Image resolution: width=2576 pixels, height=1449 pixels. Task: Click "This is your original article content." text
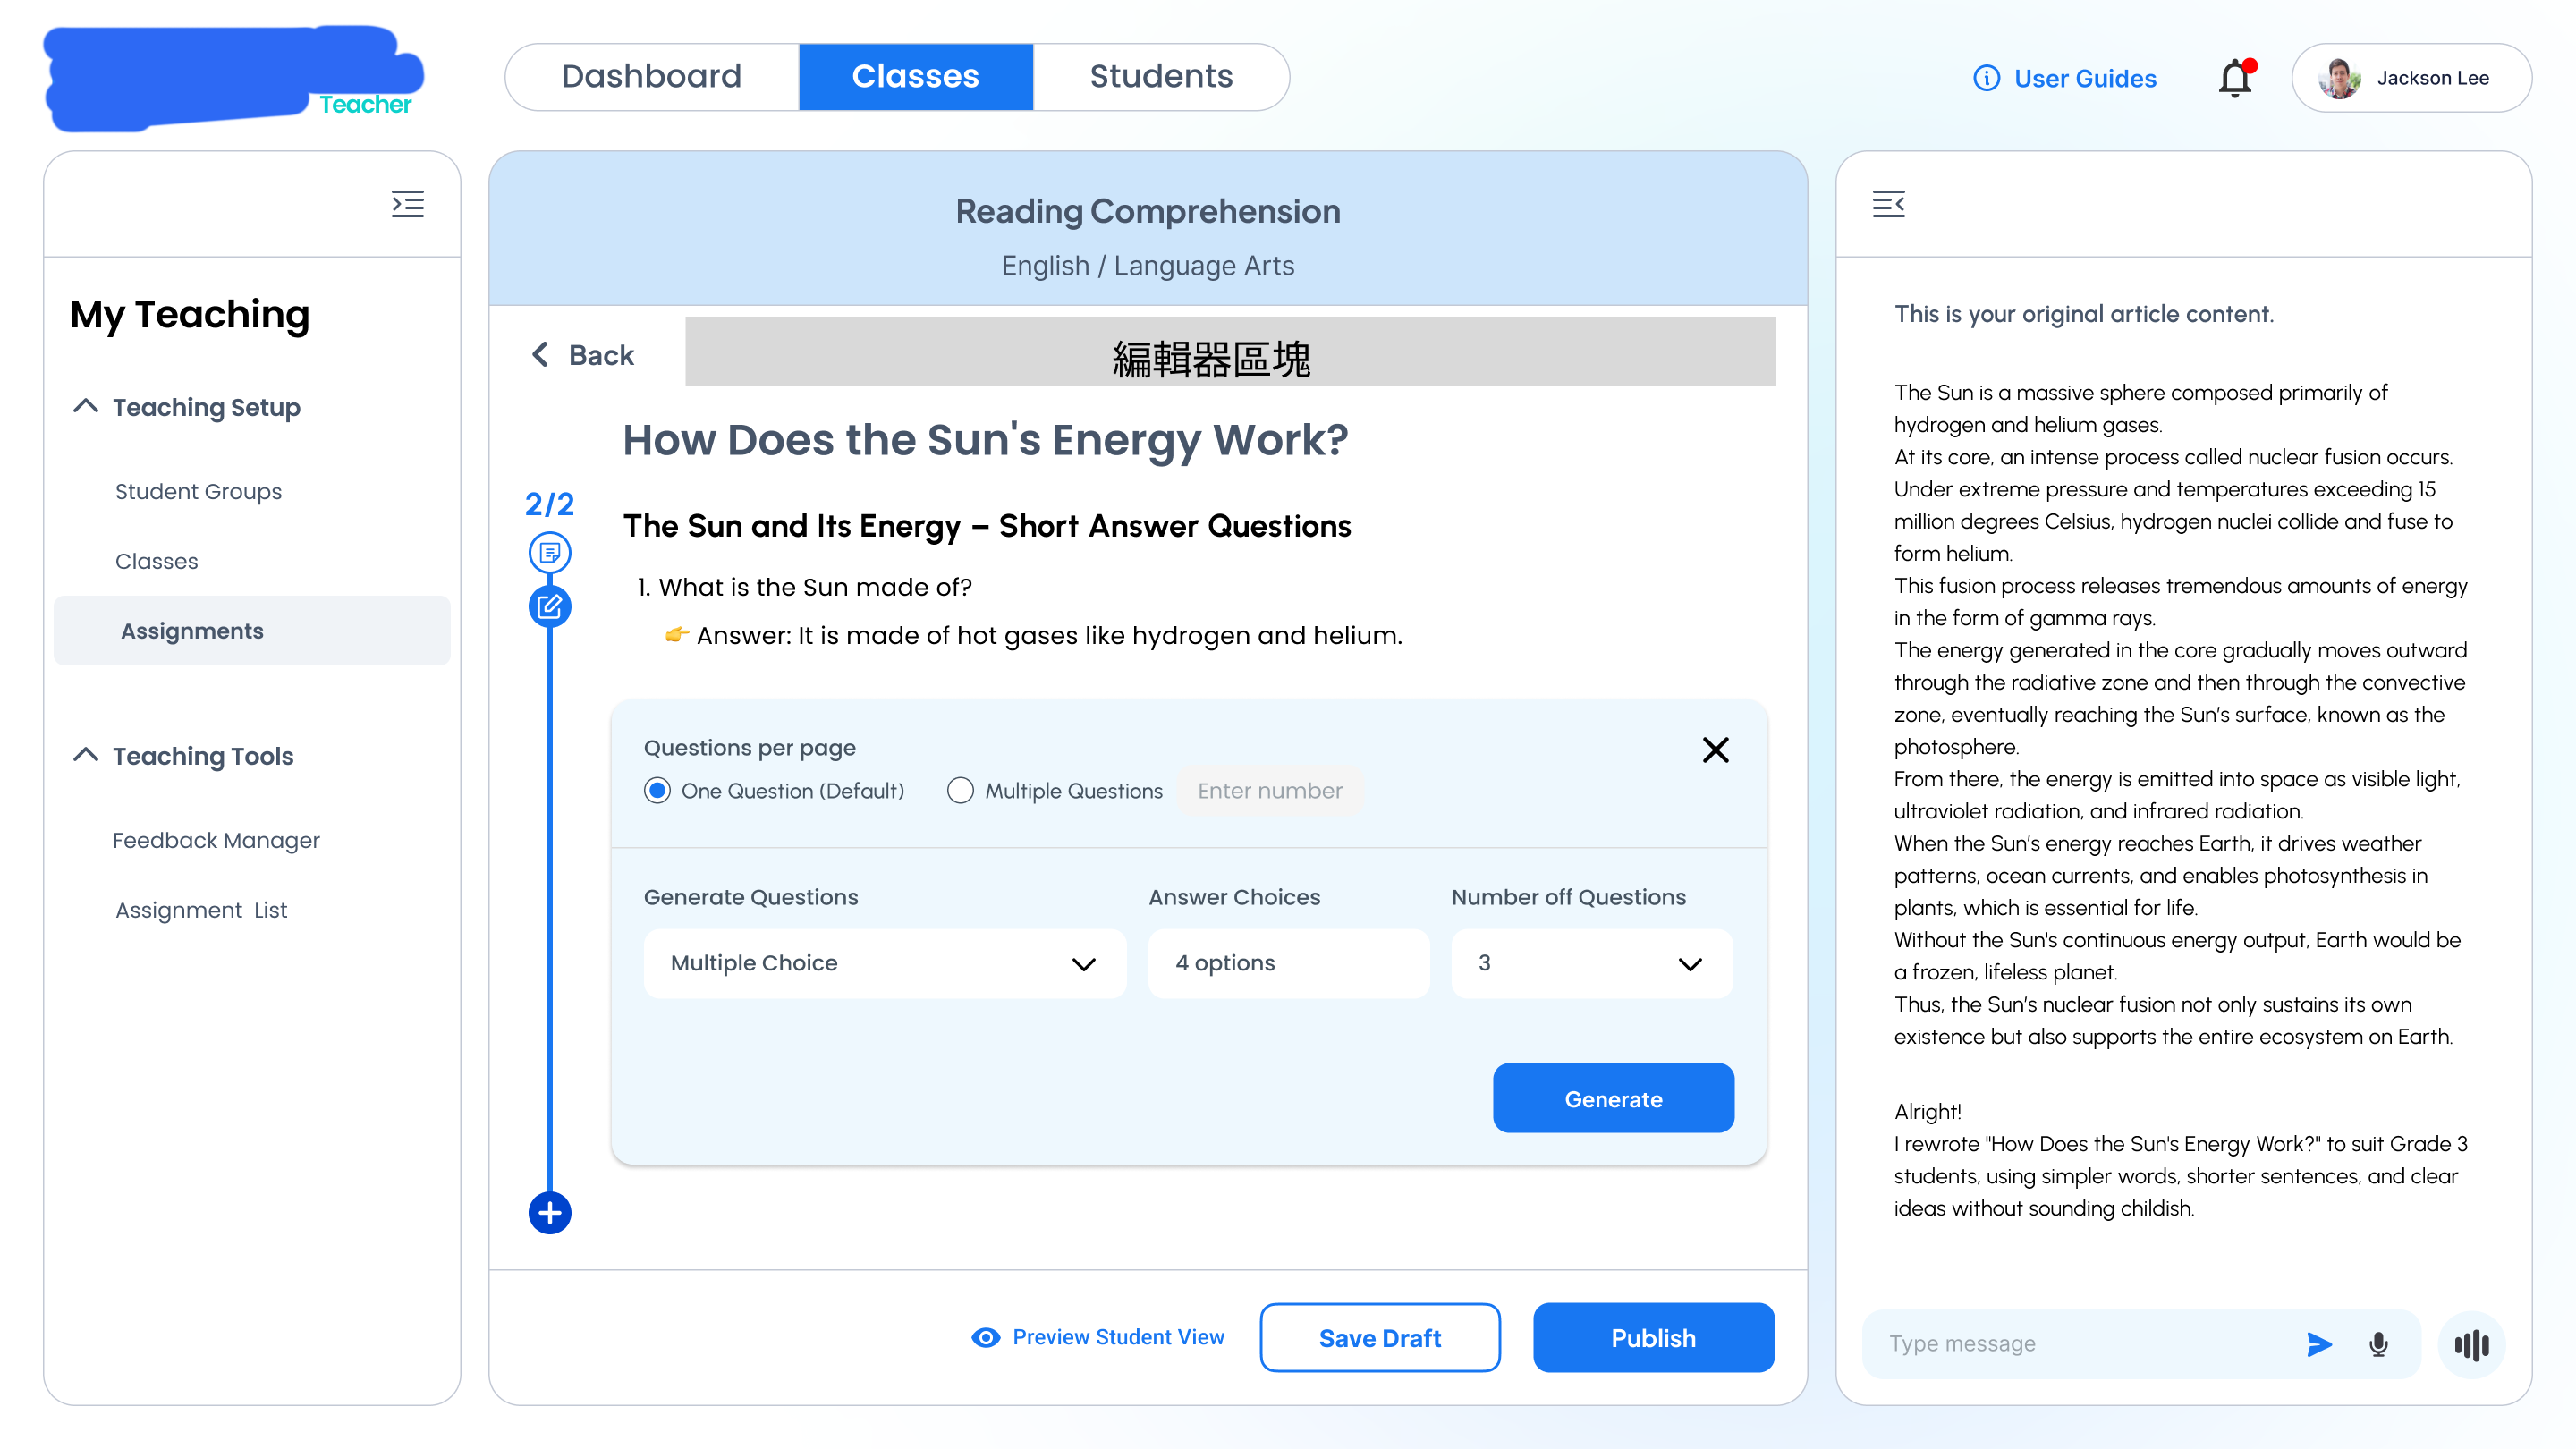point(2084,314)
